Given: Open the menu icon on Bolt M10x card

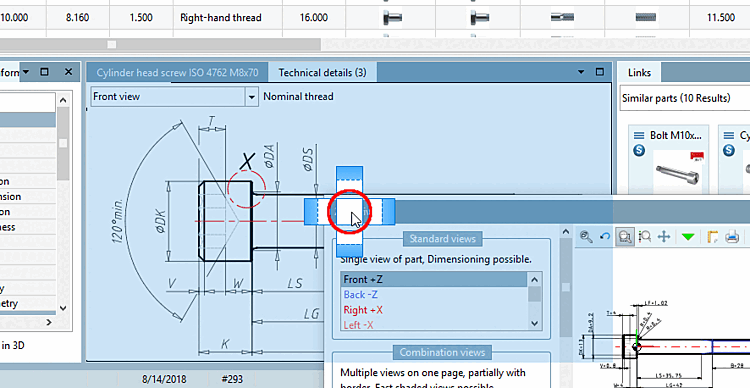Looking at the screenshot, I should point(639,136).
